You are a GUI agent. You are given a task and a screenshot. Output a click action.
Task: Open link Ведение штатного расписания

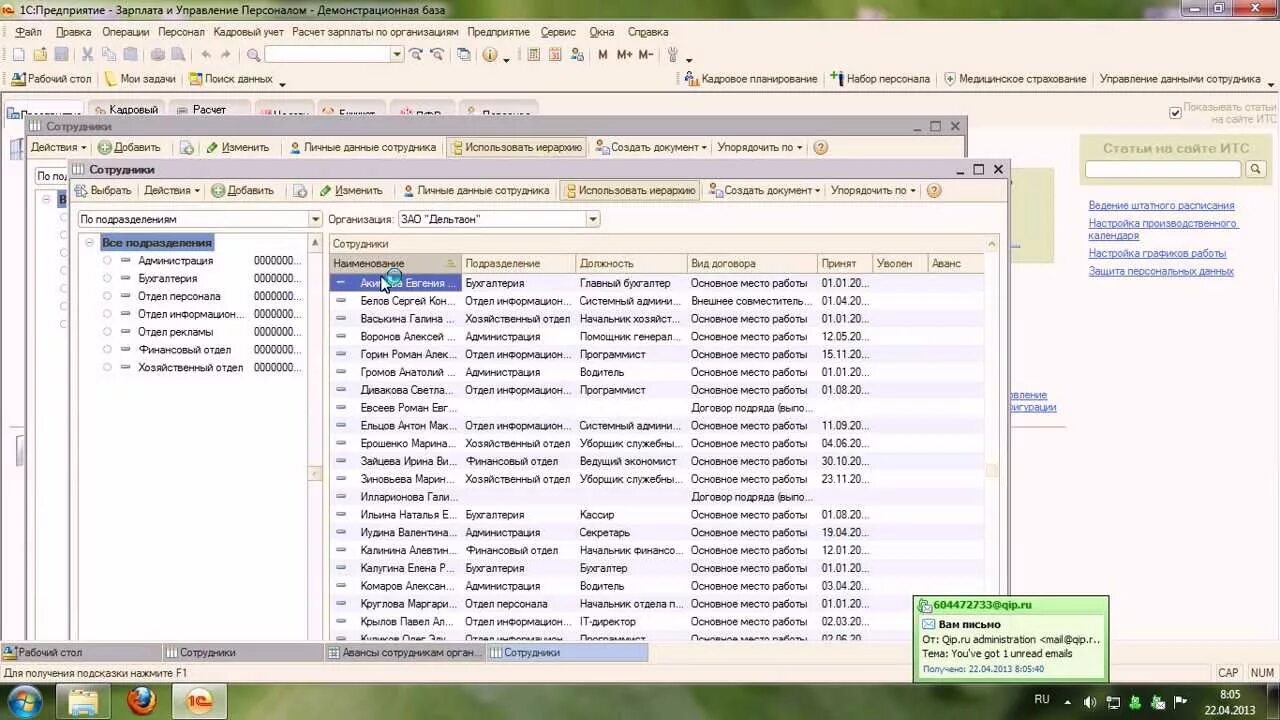pyautogui.click(x=1161, y=206)
